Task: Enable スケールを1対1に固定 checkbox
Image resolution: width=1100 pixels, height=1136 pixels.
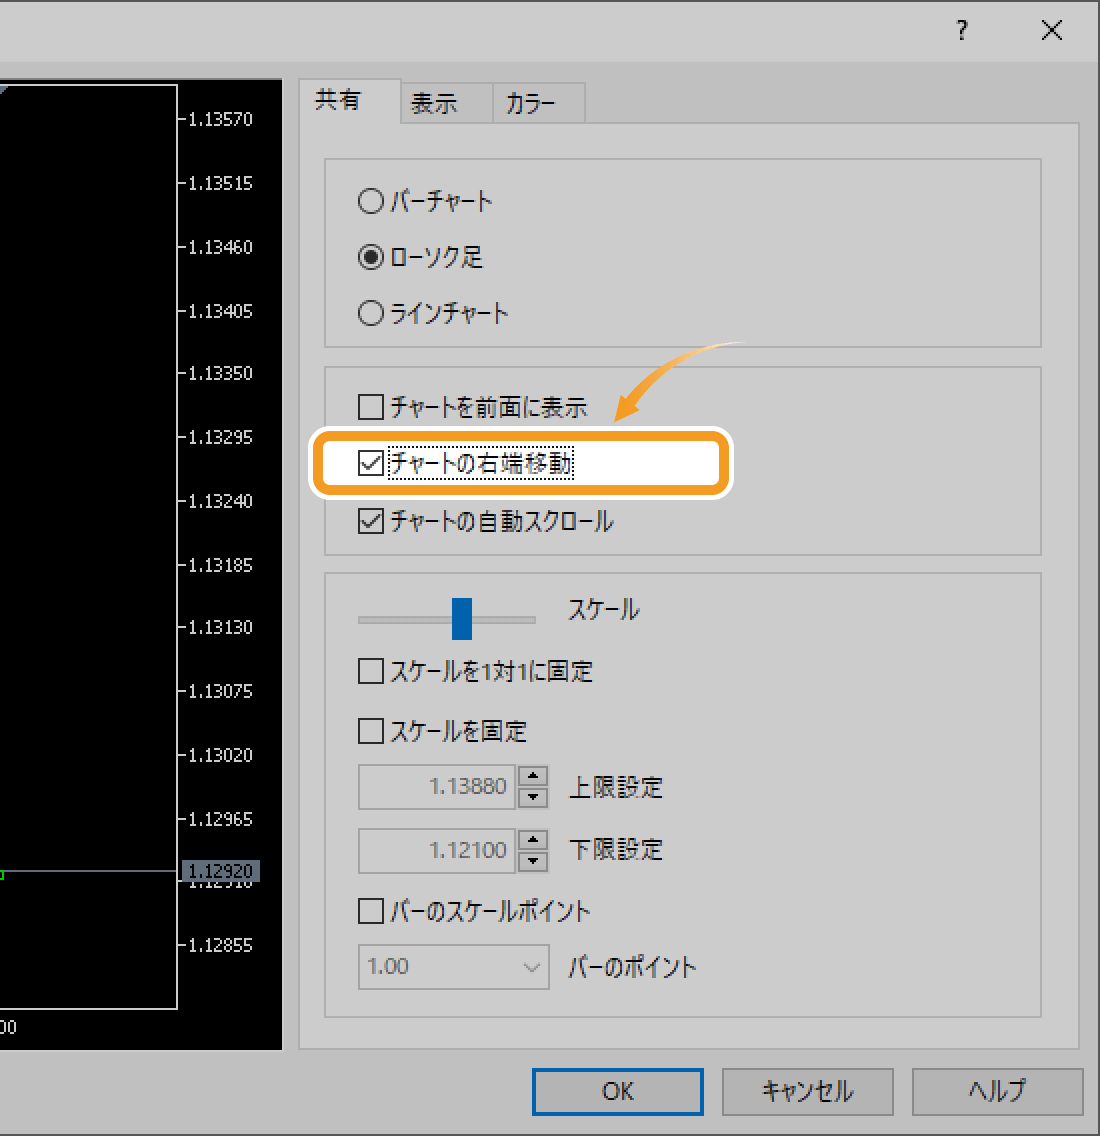Action: click(x=371, y=671)
